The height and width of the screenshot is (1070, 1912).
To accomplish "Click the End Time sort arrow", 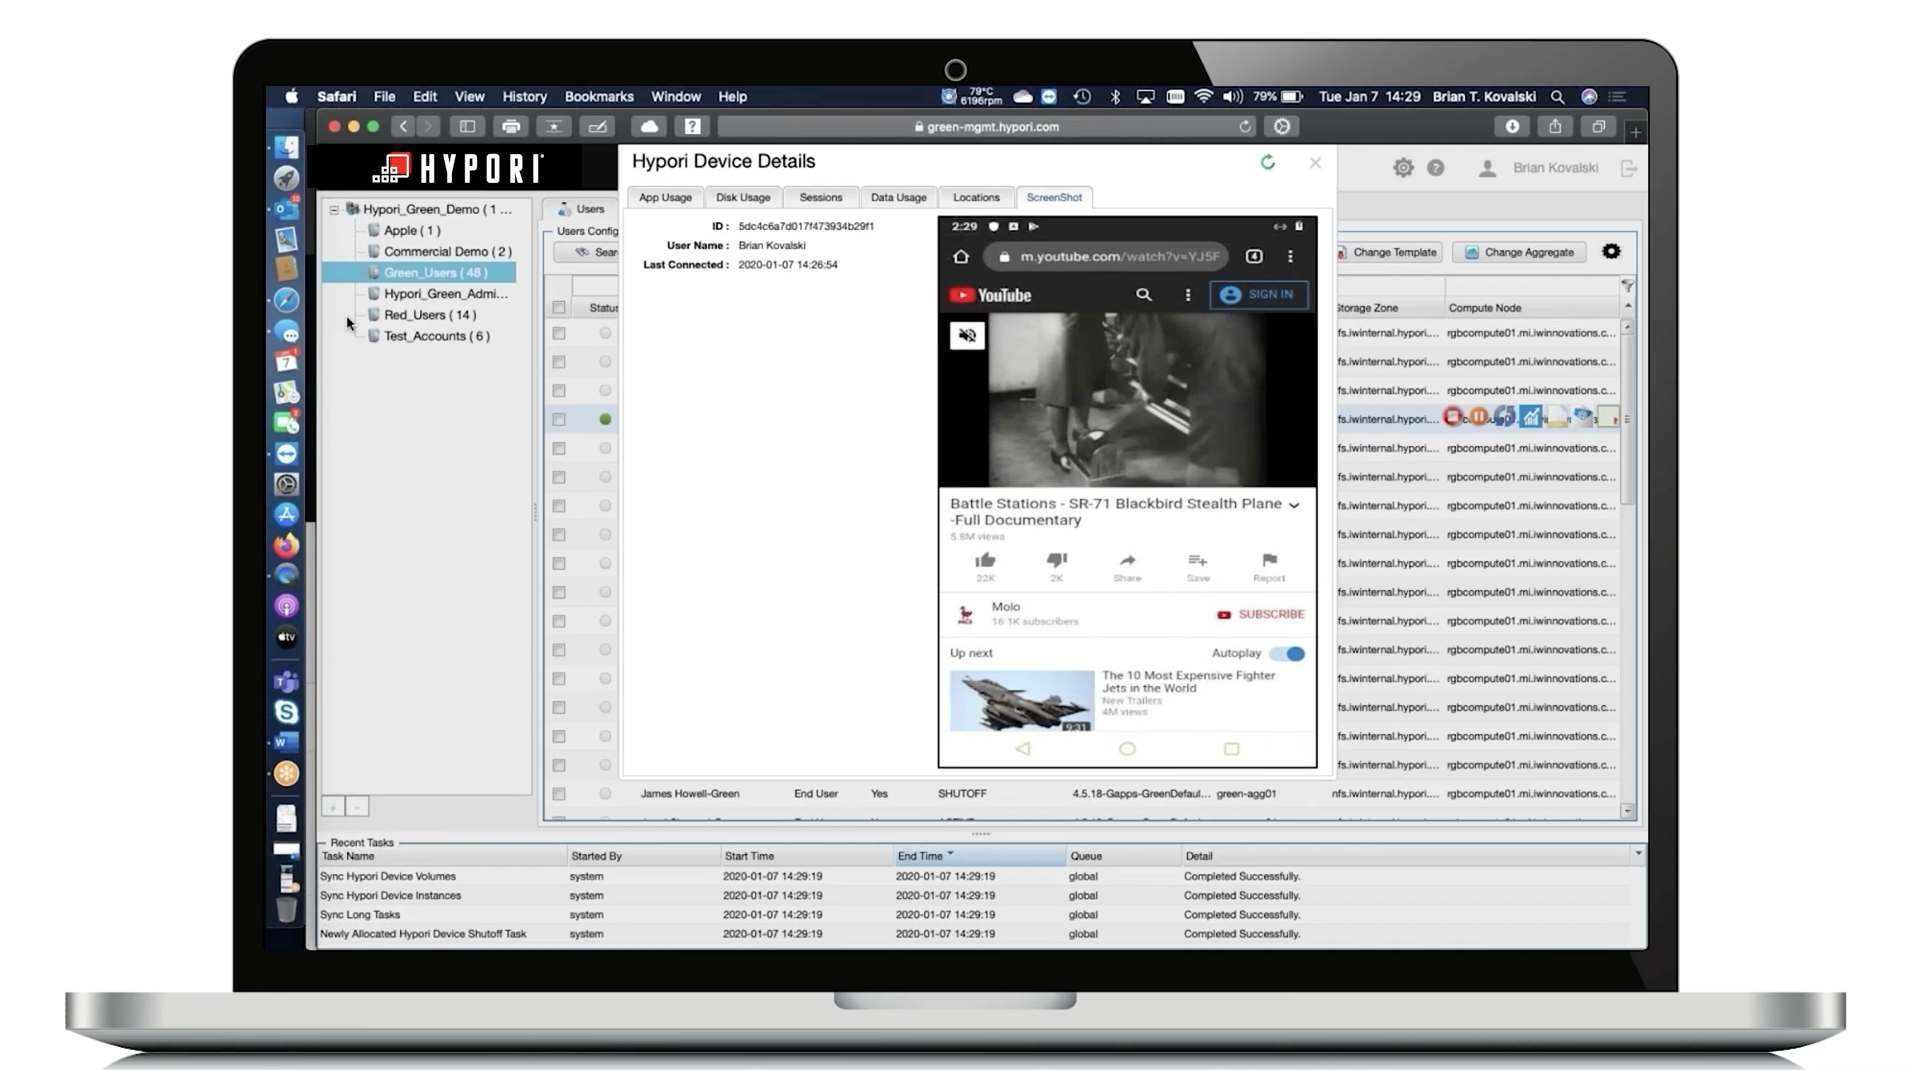I will (x=950, y=854).
